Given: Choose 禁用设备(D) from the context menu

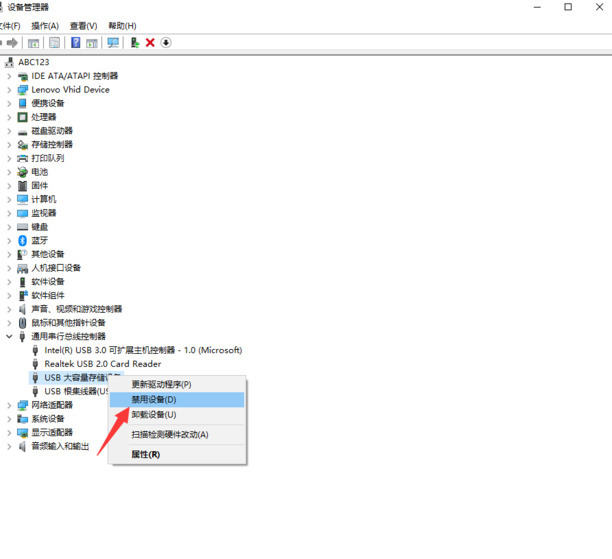Looking at the screenshot, I should pyautogui.click(x=154, y=400).
